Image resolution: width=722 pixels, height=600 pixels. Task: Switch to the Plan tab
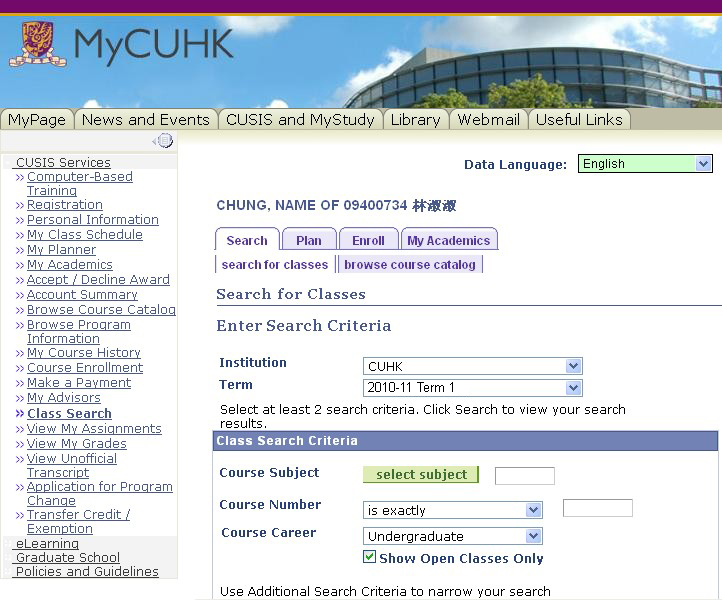pyautogui.click(x=309, y=240)
